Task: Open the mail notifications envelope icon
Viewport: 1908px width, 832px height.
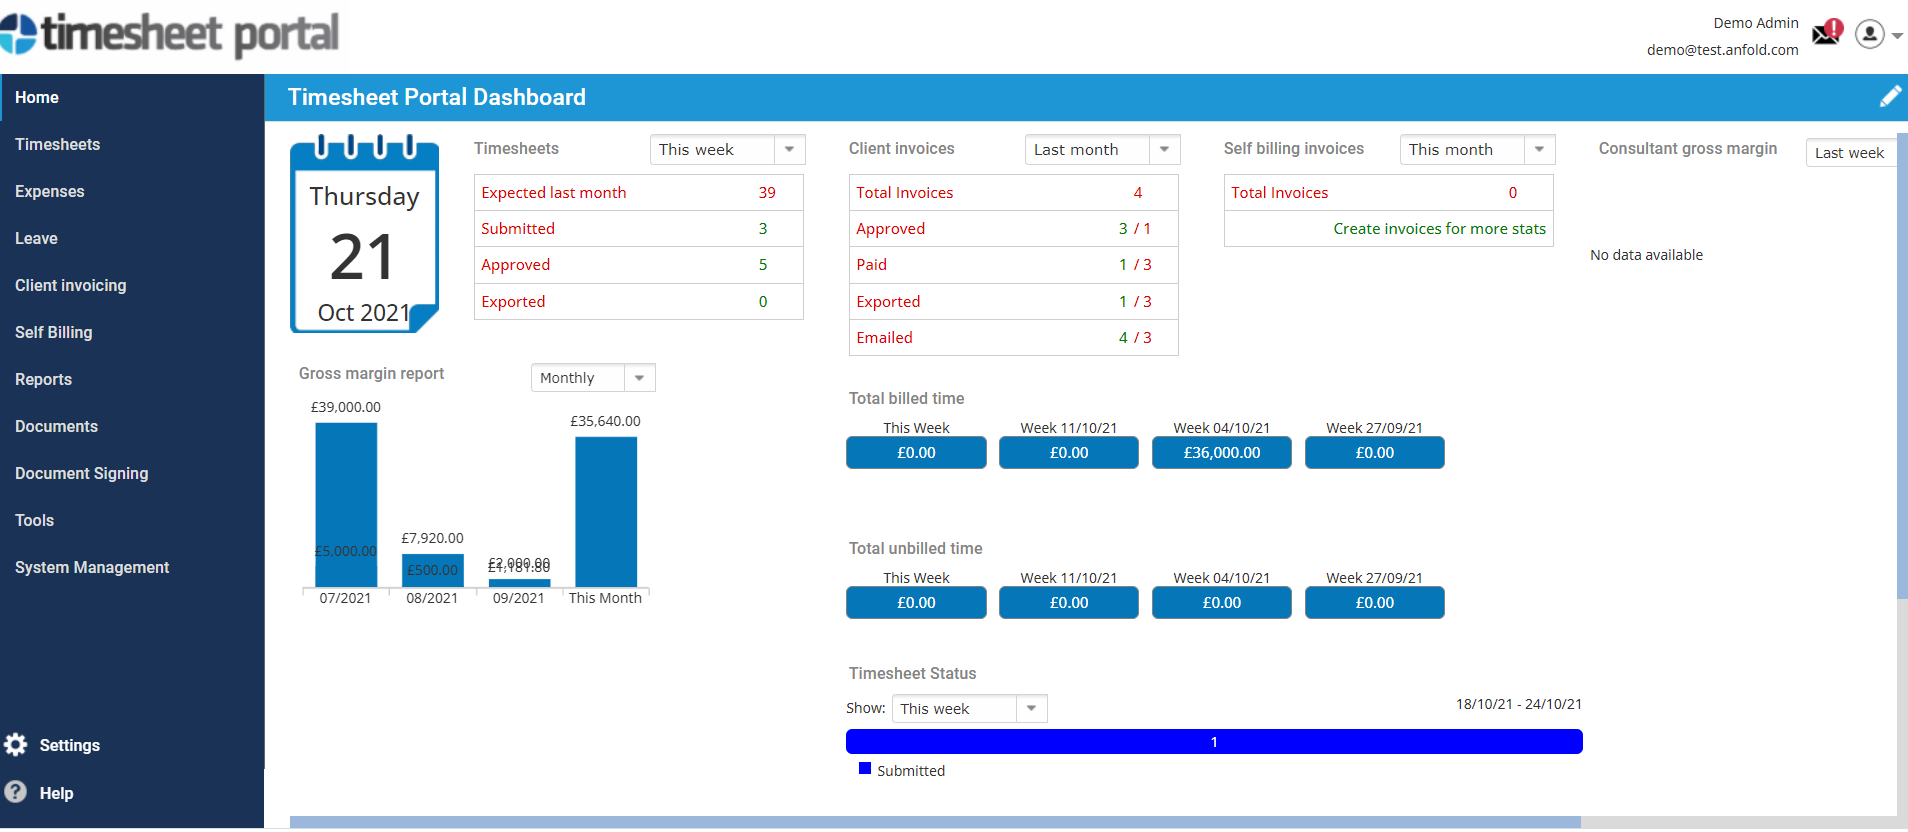Action: click(x=1827, y=33)
